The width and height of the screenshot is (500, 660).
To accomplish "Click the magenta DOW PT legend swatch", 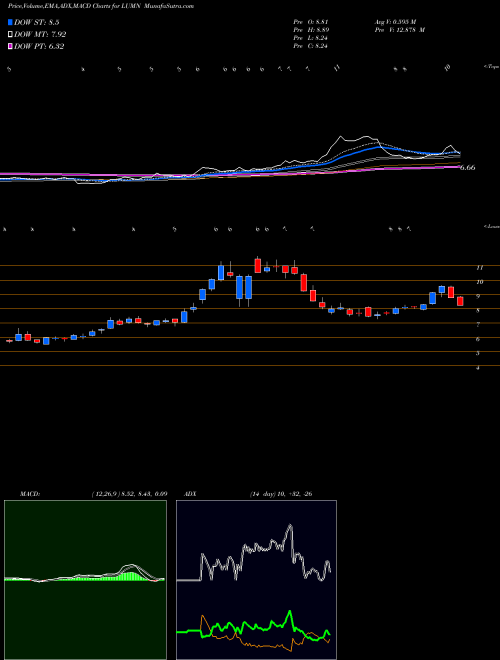I will click(x=11, y=46).
